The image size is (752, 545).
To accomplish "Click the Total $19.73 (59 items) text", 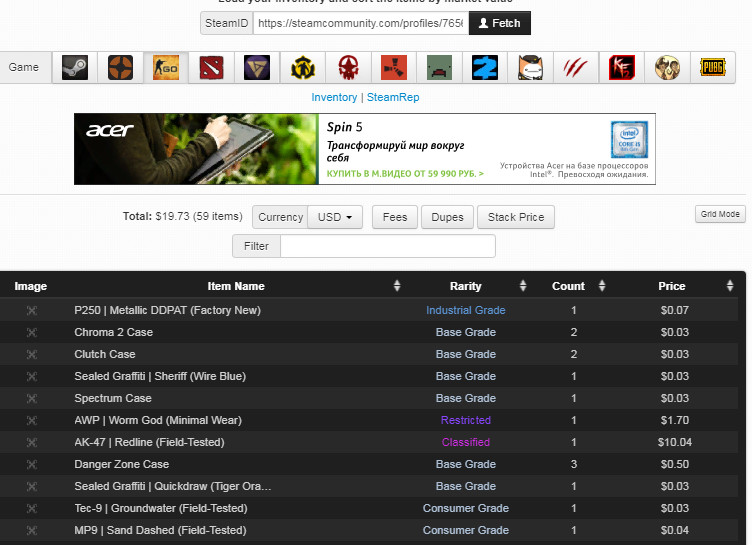I will click(183, 216).
